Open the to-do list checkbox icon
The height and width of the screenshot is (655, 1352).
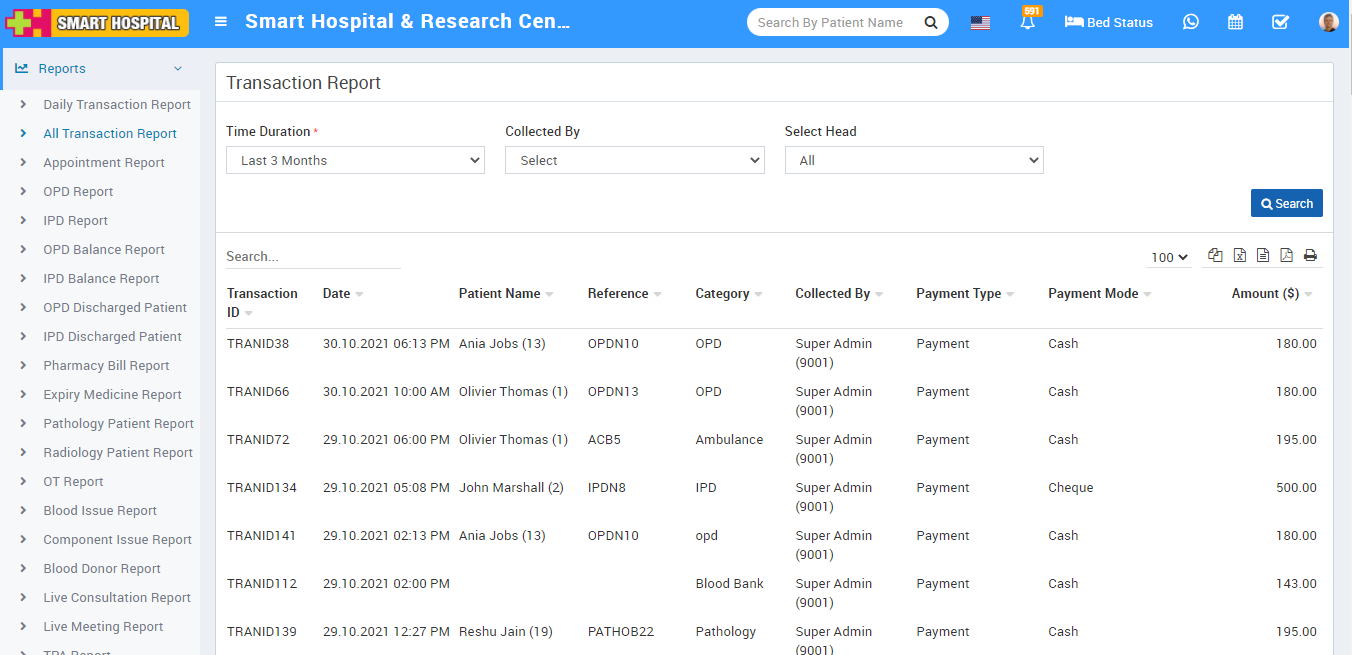coord(1280,21)
